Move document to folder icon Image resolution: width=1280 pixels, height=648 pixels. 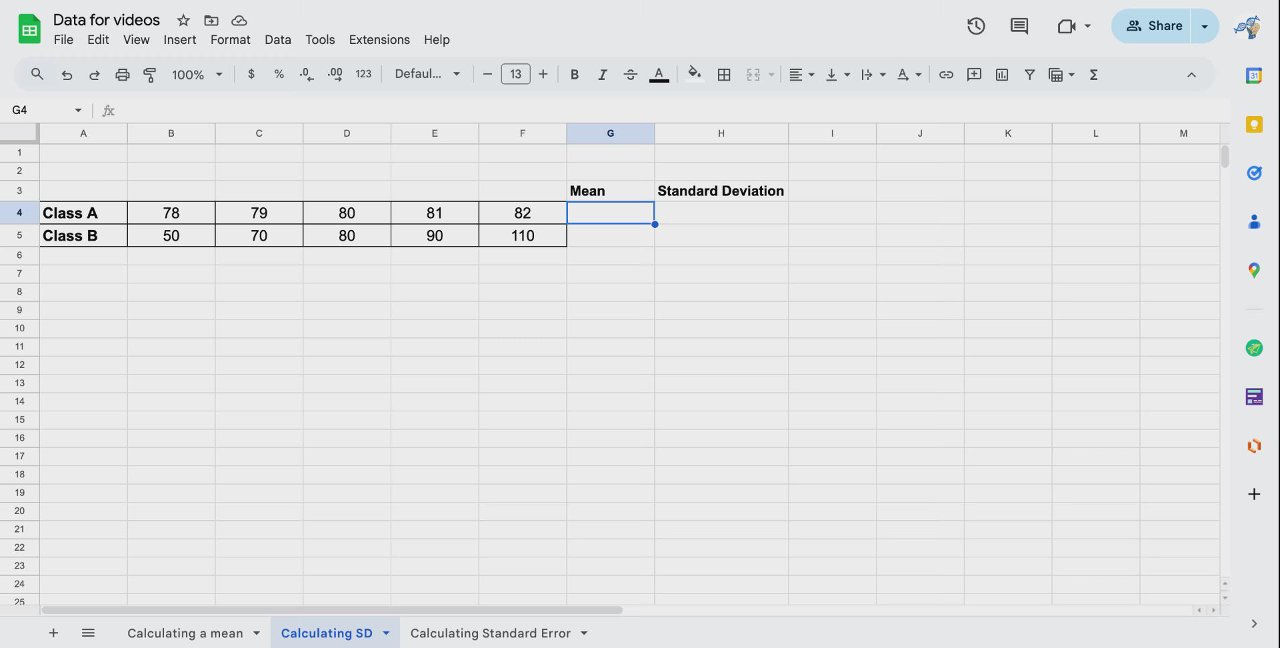click(211, 20)
